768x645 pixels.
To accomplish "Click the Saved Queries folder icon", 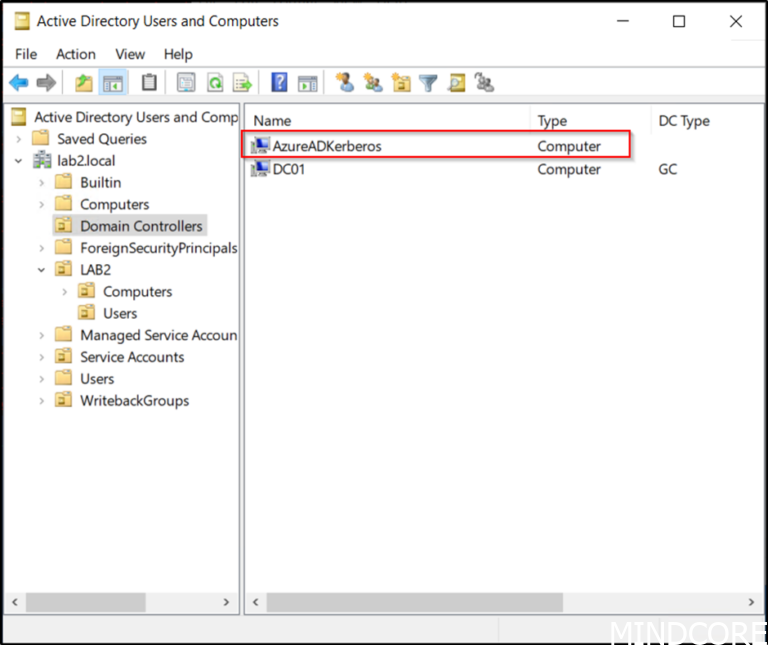I will (x=41, y=138).
